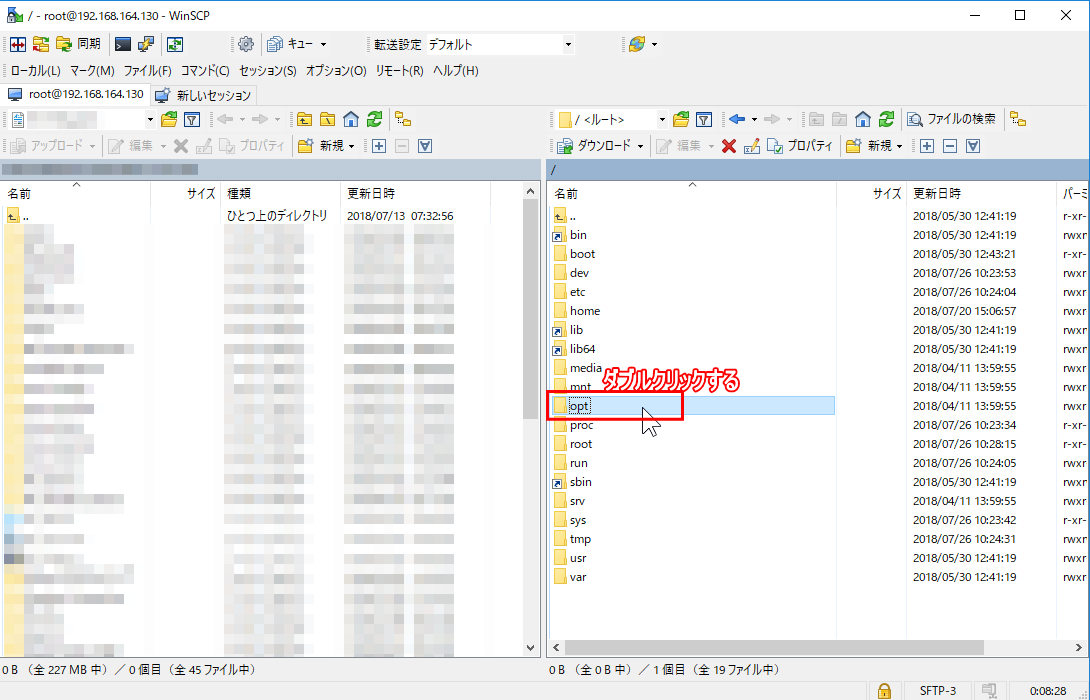Go to local home directory icon
The image size is (1090, 700).
coord(351,120)
